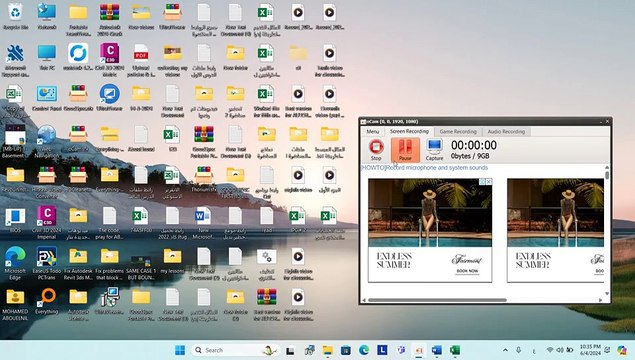The width and height of the screenshot is (635, 360).
Task: Open Word from the taskbar
Action: click(437, 350)
